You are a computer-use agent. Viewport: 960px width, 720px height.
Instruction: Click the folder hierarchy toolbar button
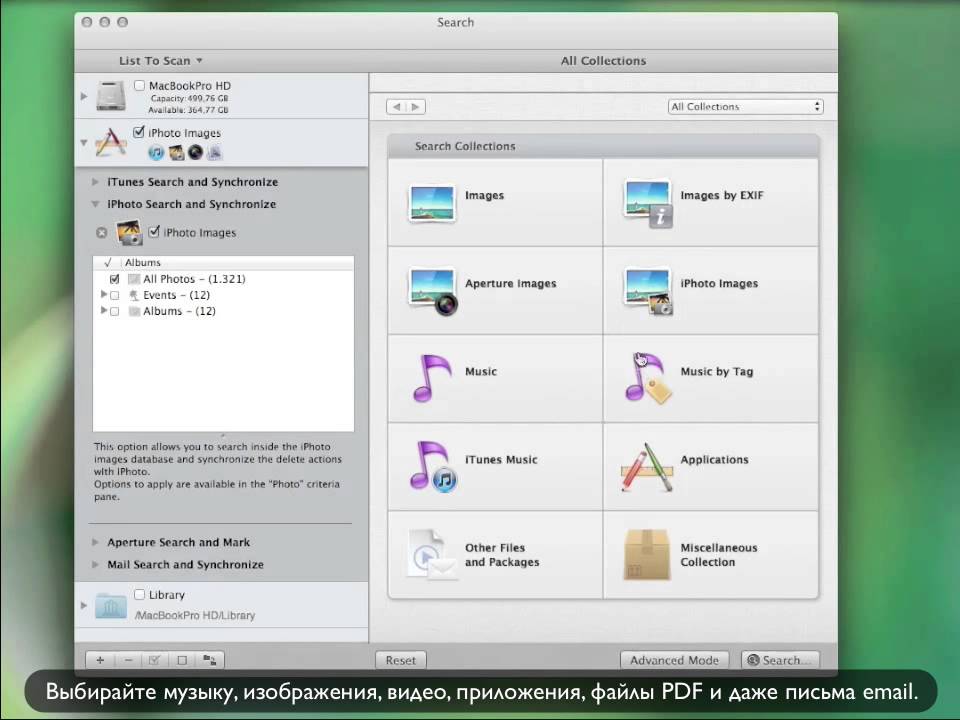tap(209, 660)
